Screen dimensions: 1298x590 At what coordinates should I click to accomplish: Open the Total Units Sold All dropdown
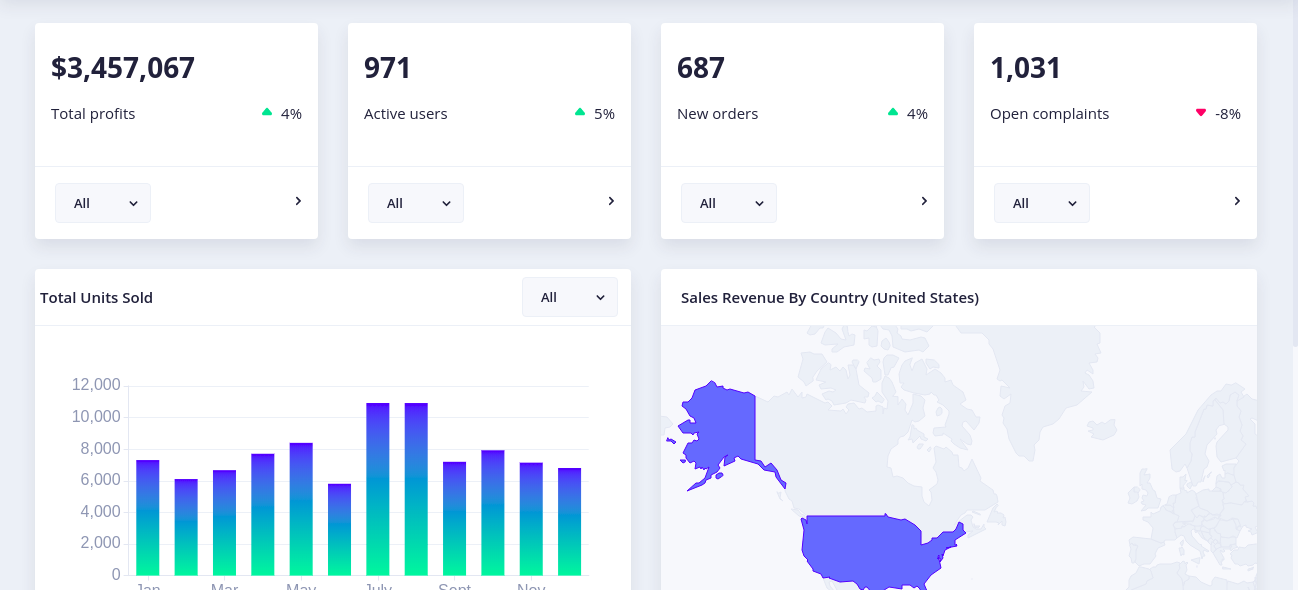click(570, 297)
